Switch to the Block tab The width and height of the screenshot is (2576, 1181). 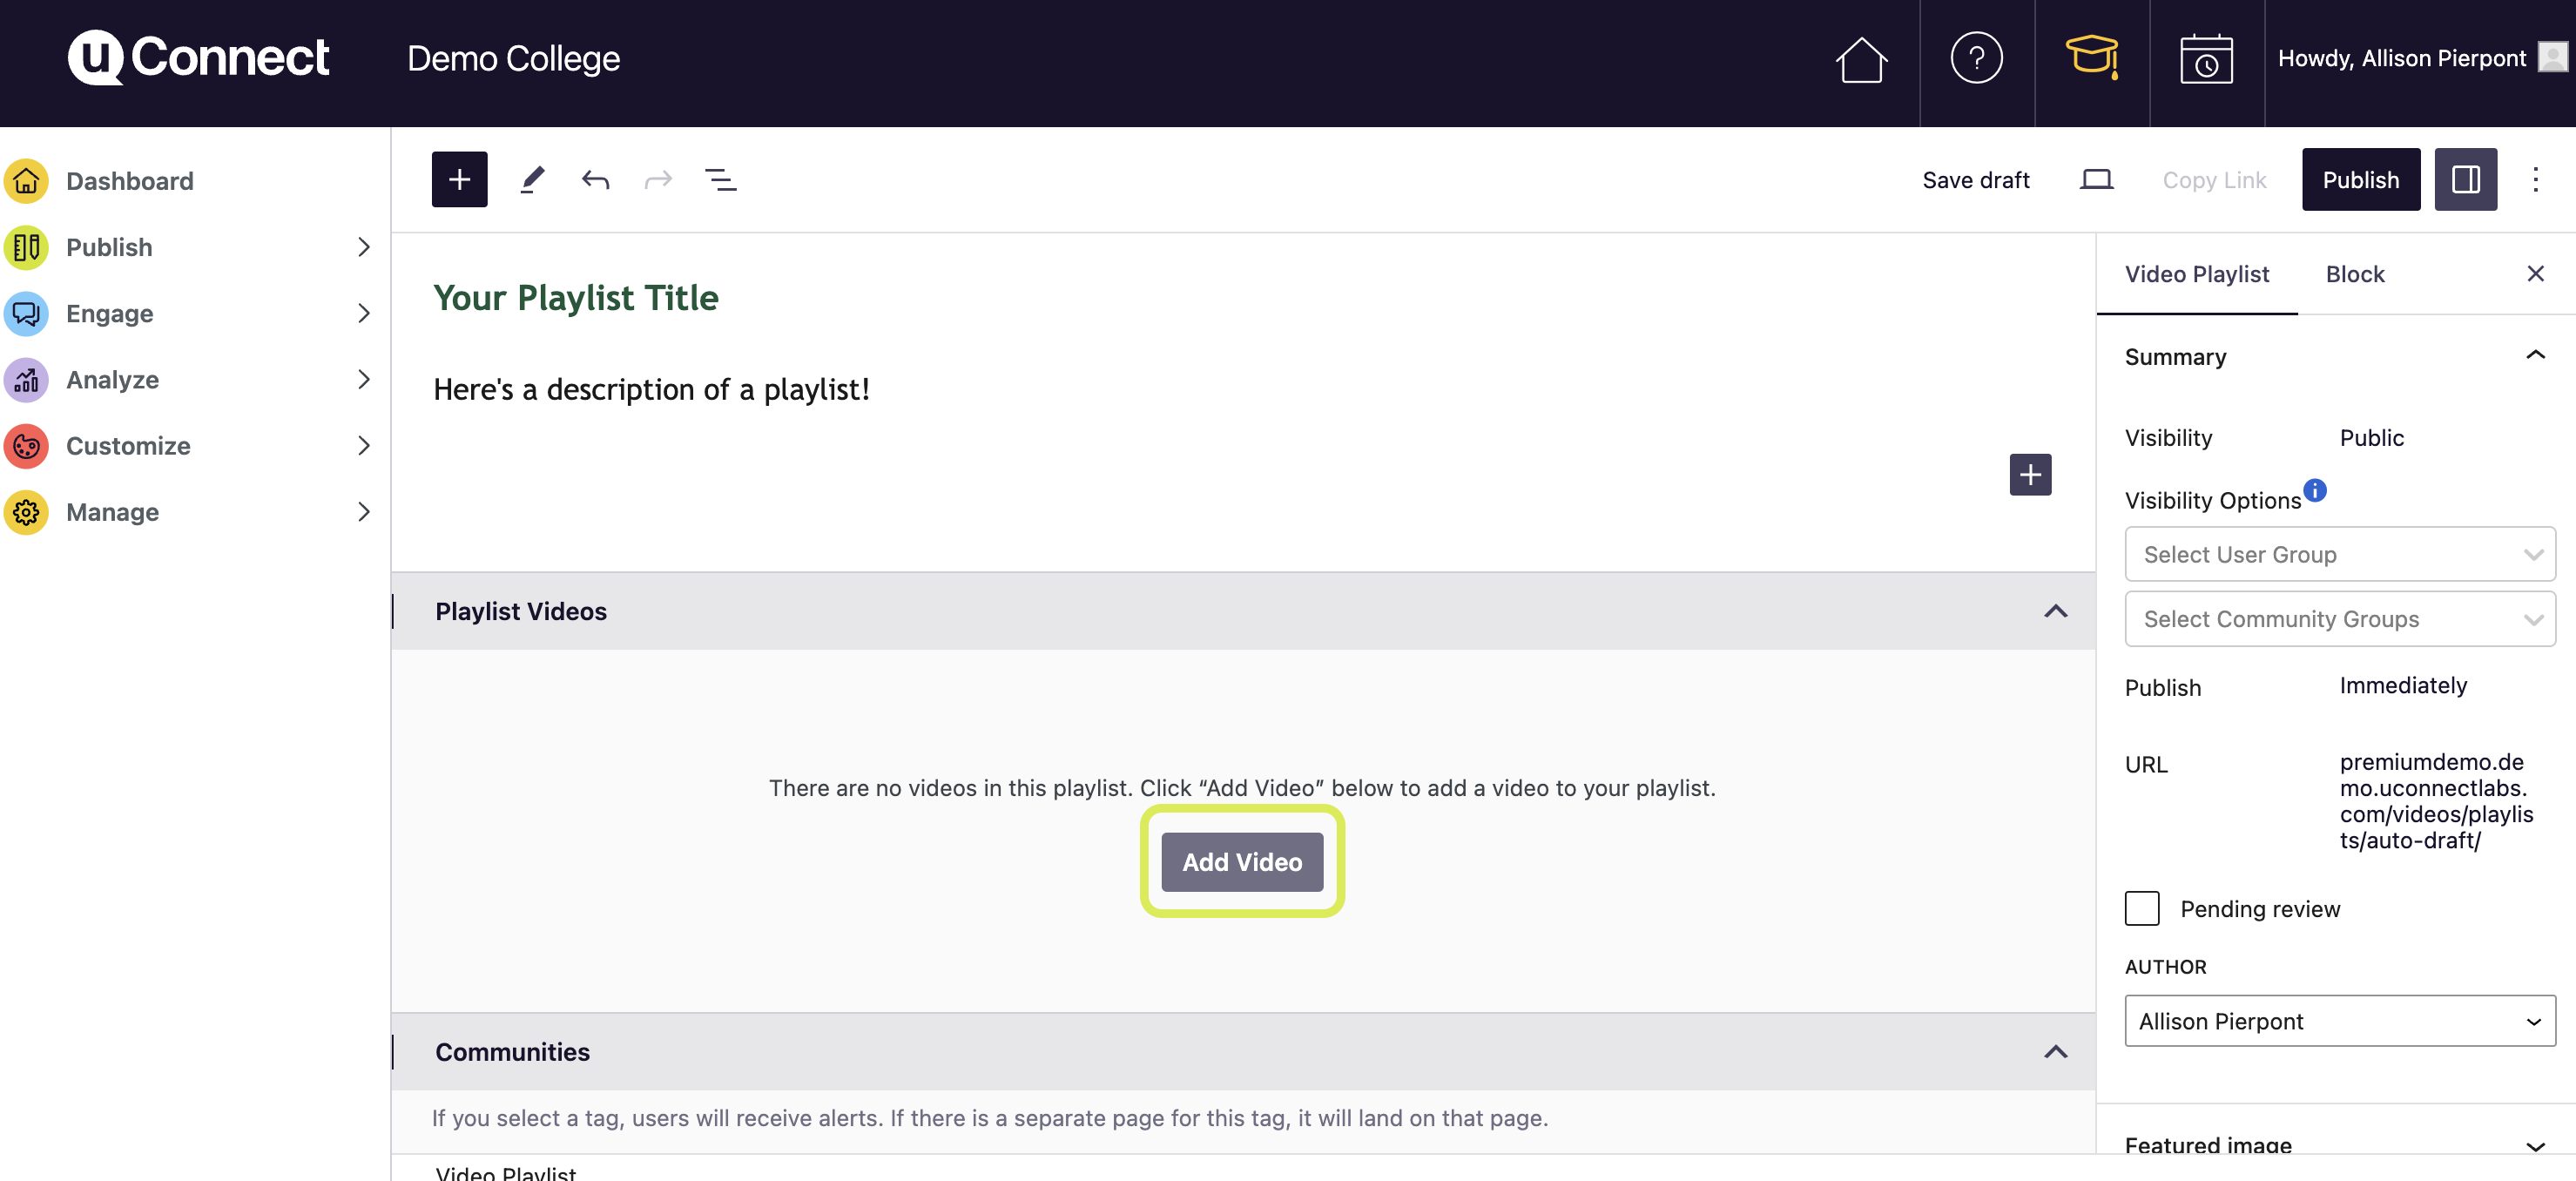pyautogui.click(x=2354, y=274)
